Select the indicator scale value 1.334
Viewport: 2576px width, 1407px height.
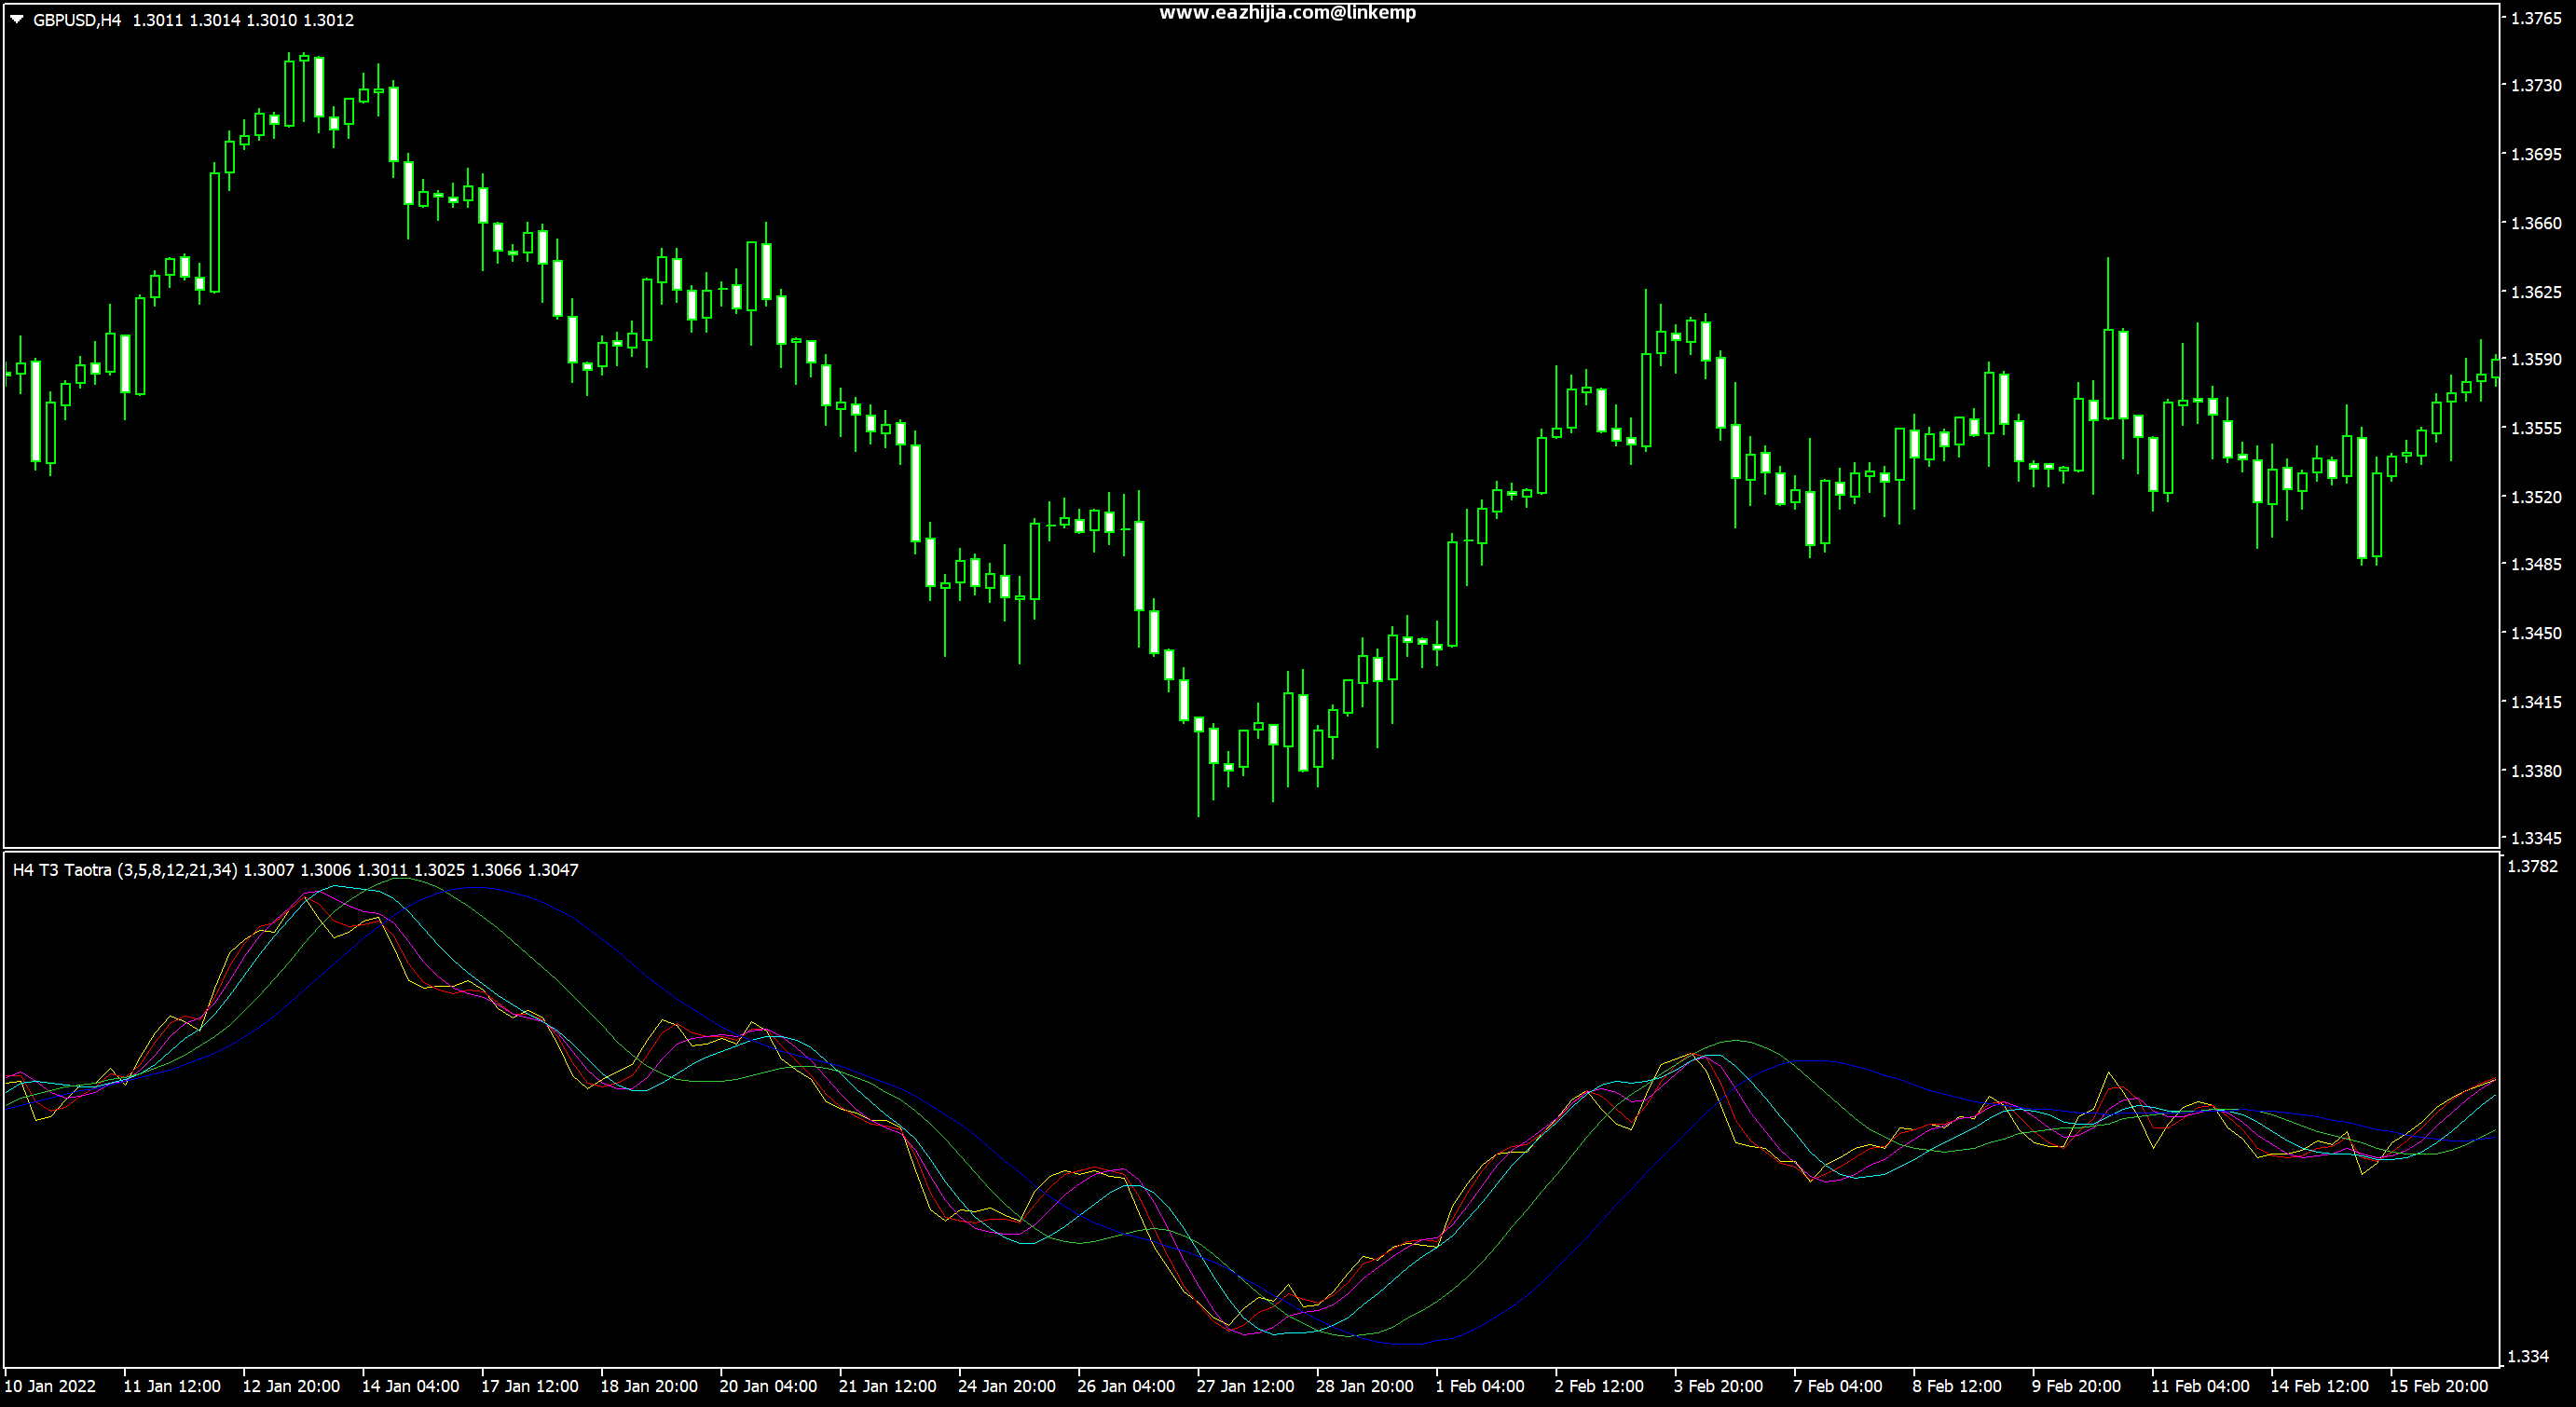pos(2529,1357)
